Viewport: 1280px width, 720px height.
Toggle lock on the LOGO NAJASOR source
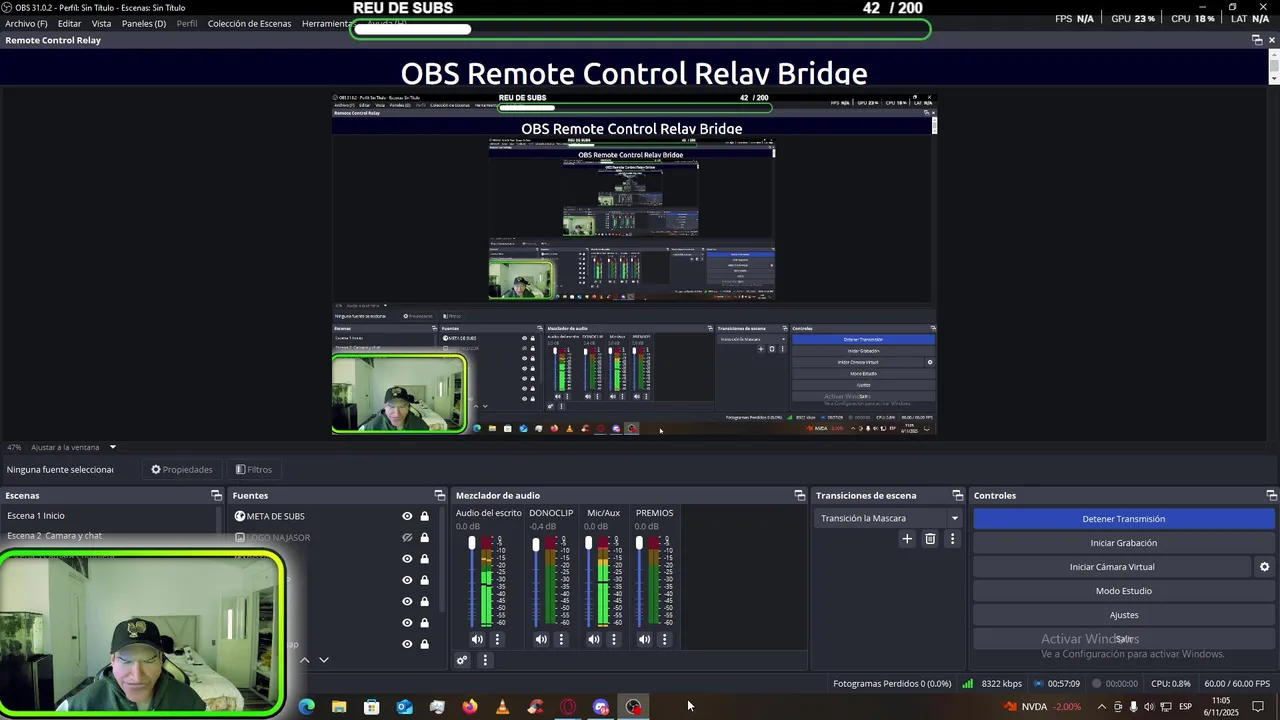pos(424,537)
